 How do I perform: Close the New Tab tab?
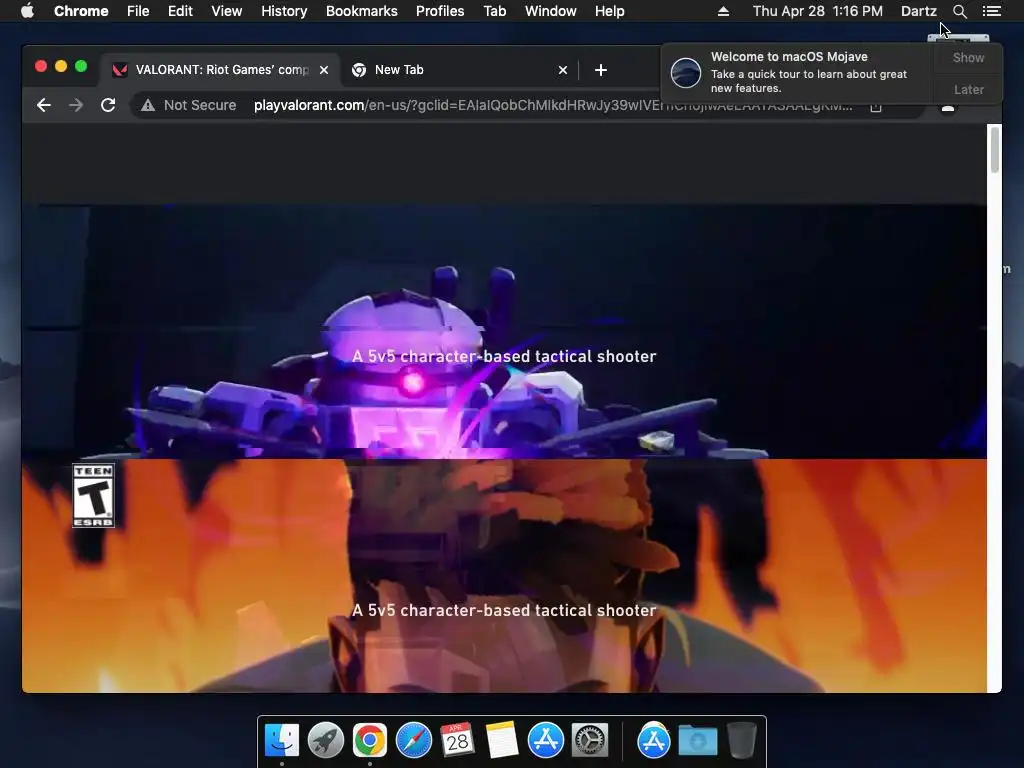coord(563,70)
